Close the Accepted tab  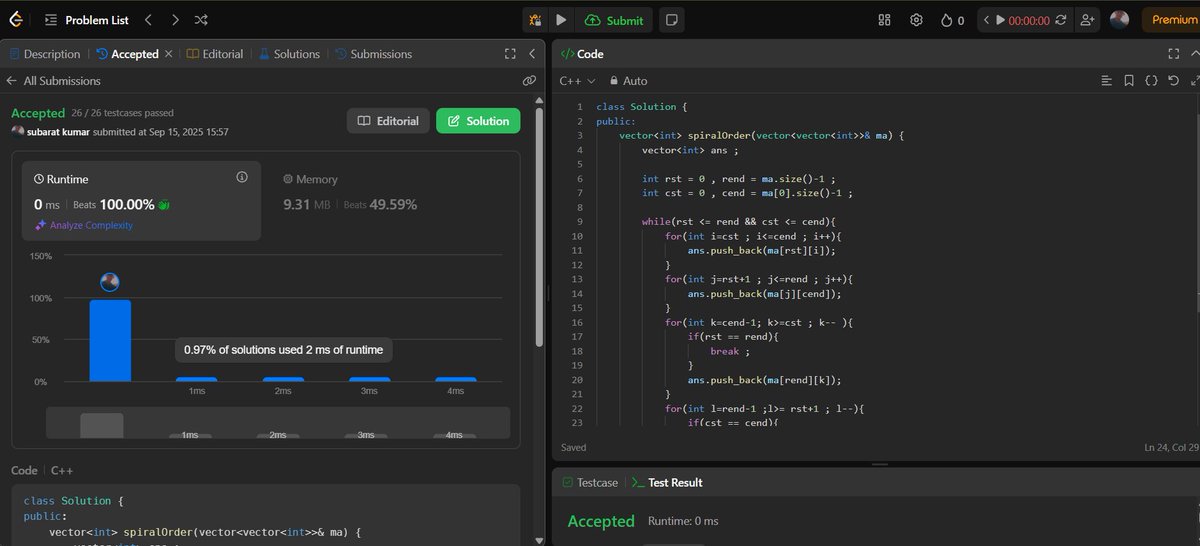point(168,54)
